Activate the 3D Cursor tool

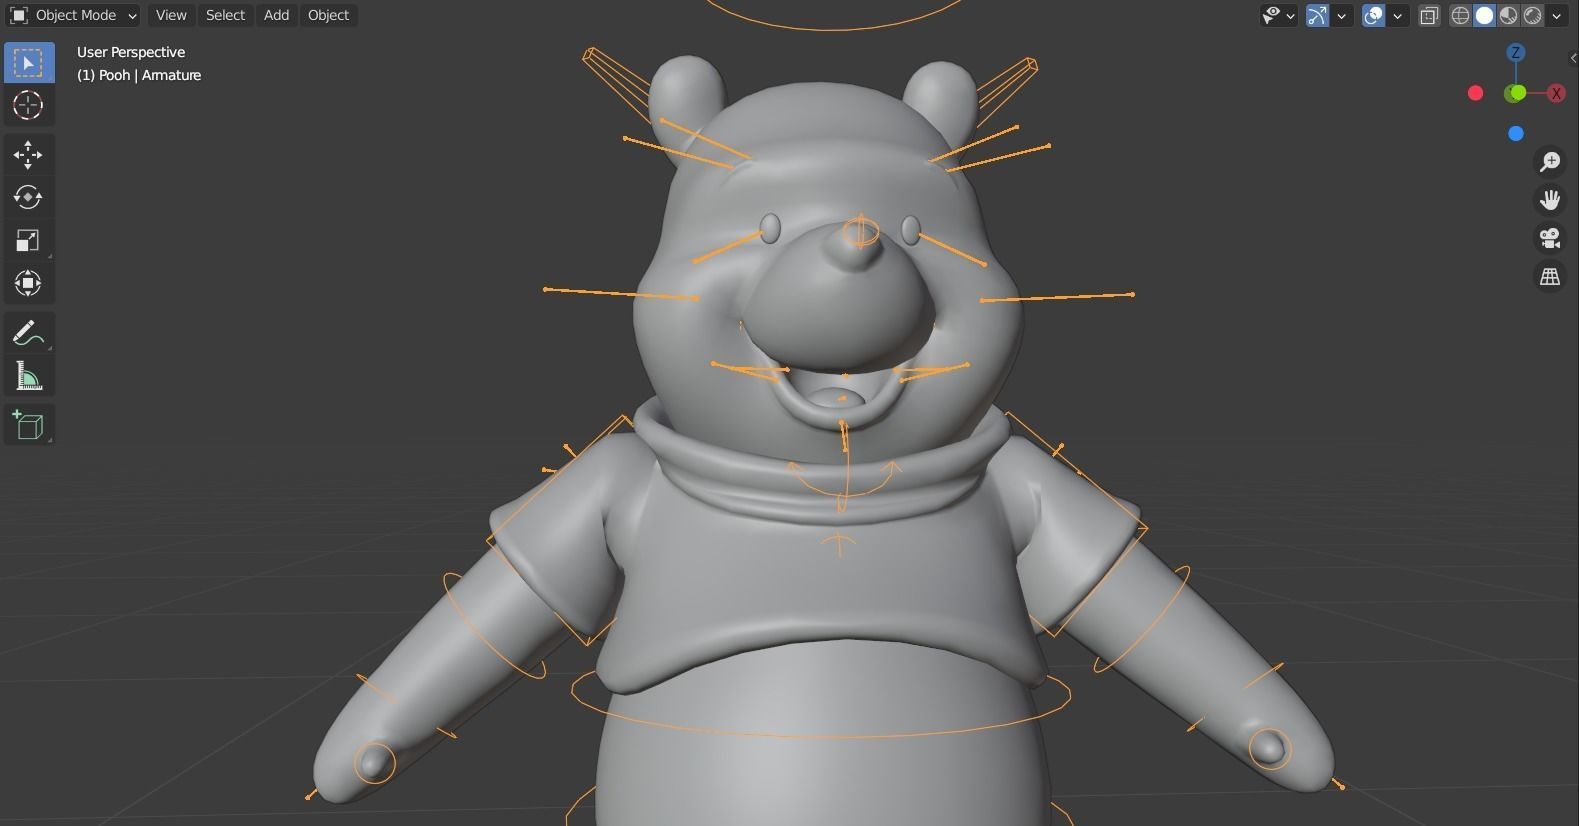pyautogui.click(x=28, y=105)
